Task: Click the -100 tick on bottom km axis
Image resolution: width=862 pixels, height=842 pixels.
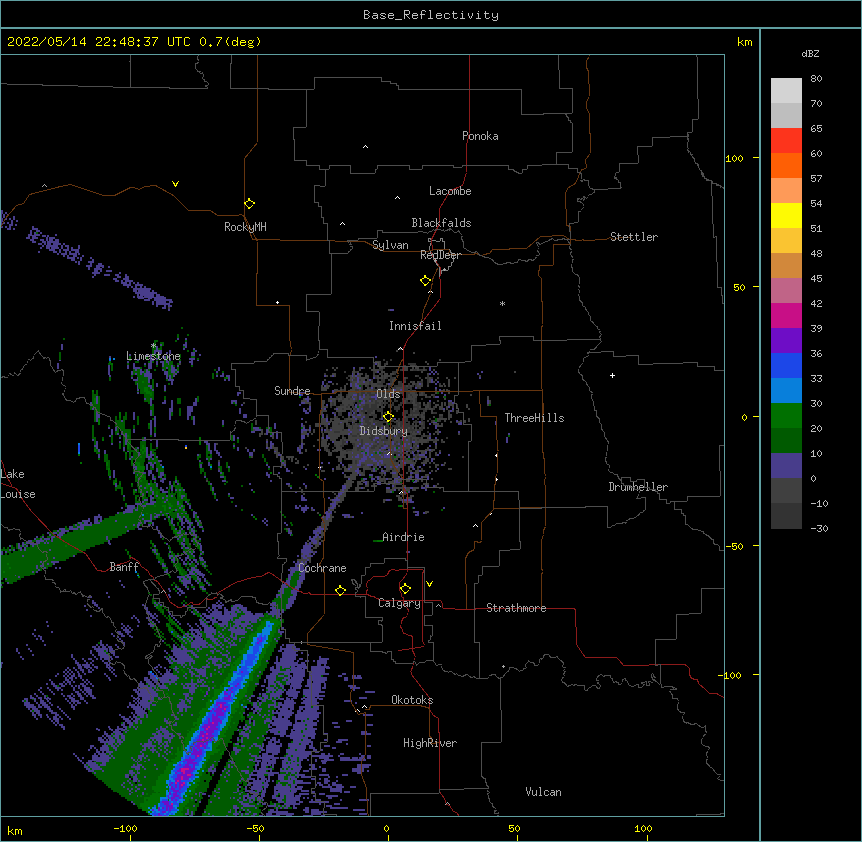Action: click(x=125, y=829)
